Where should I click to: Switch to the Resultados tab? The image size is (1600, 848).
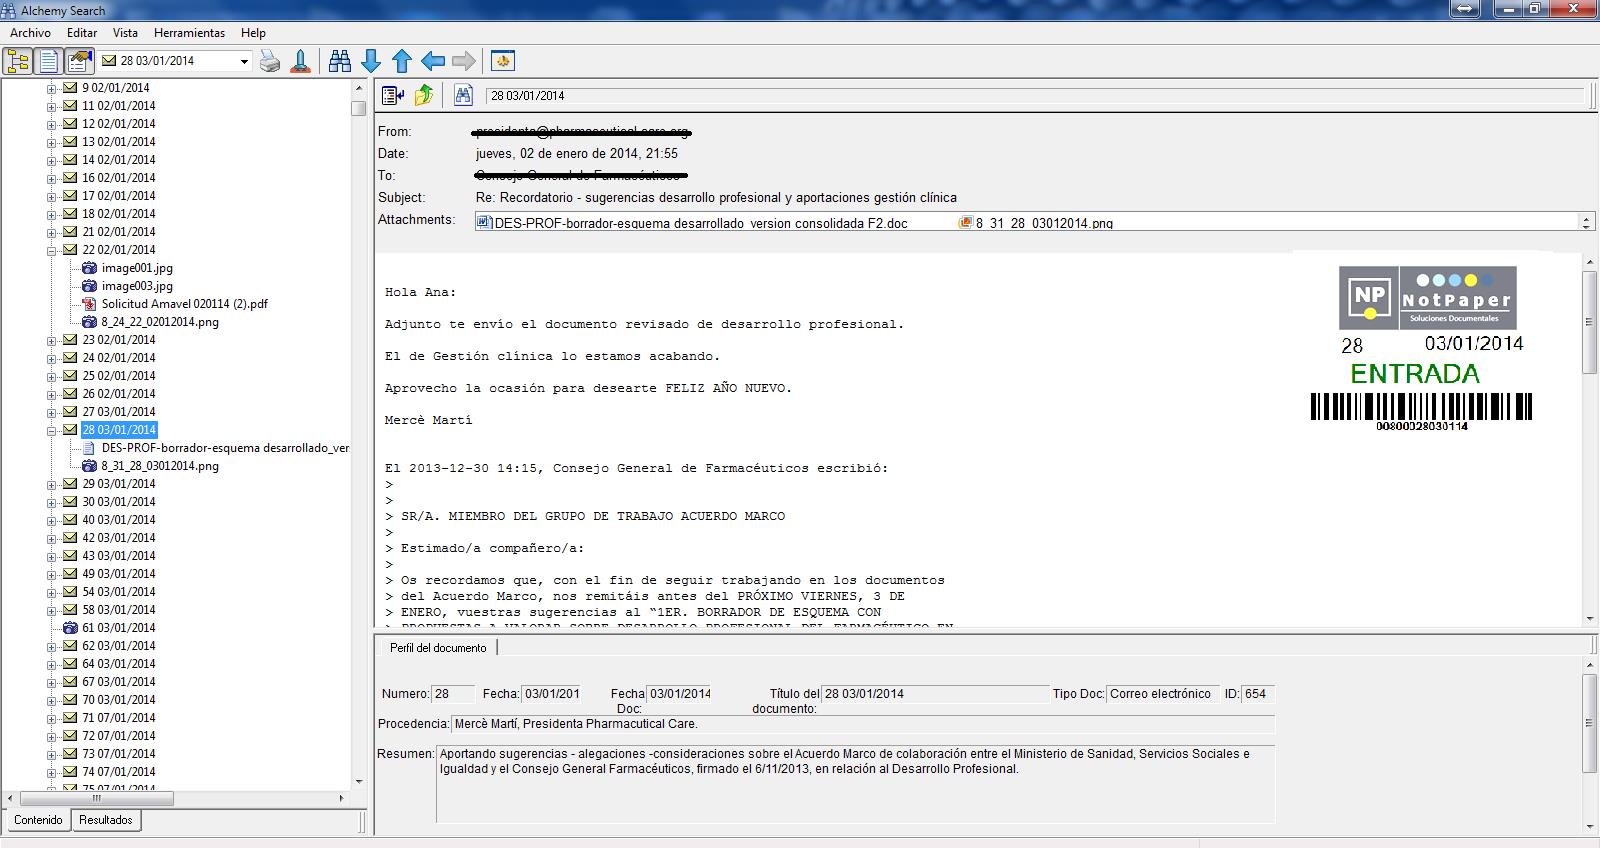(x=106, y=820)
